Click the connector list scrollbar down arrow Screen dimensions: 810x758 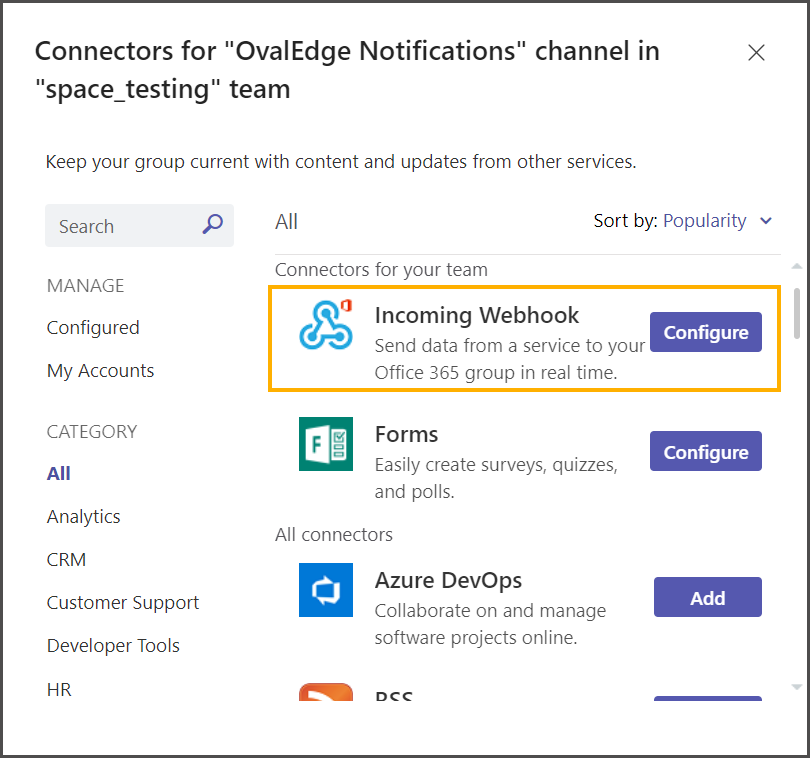[x=797, y=687]
